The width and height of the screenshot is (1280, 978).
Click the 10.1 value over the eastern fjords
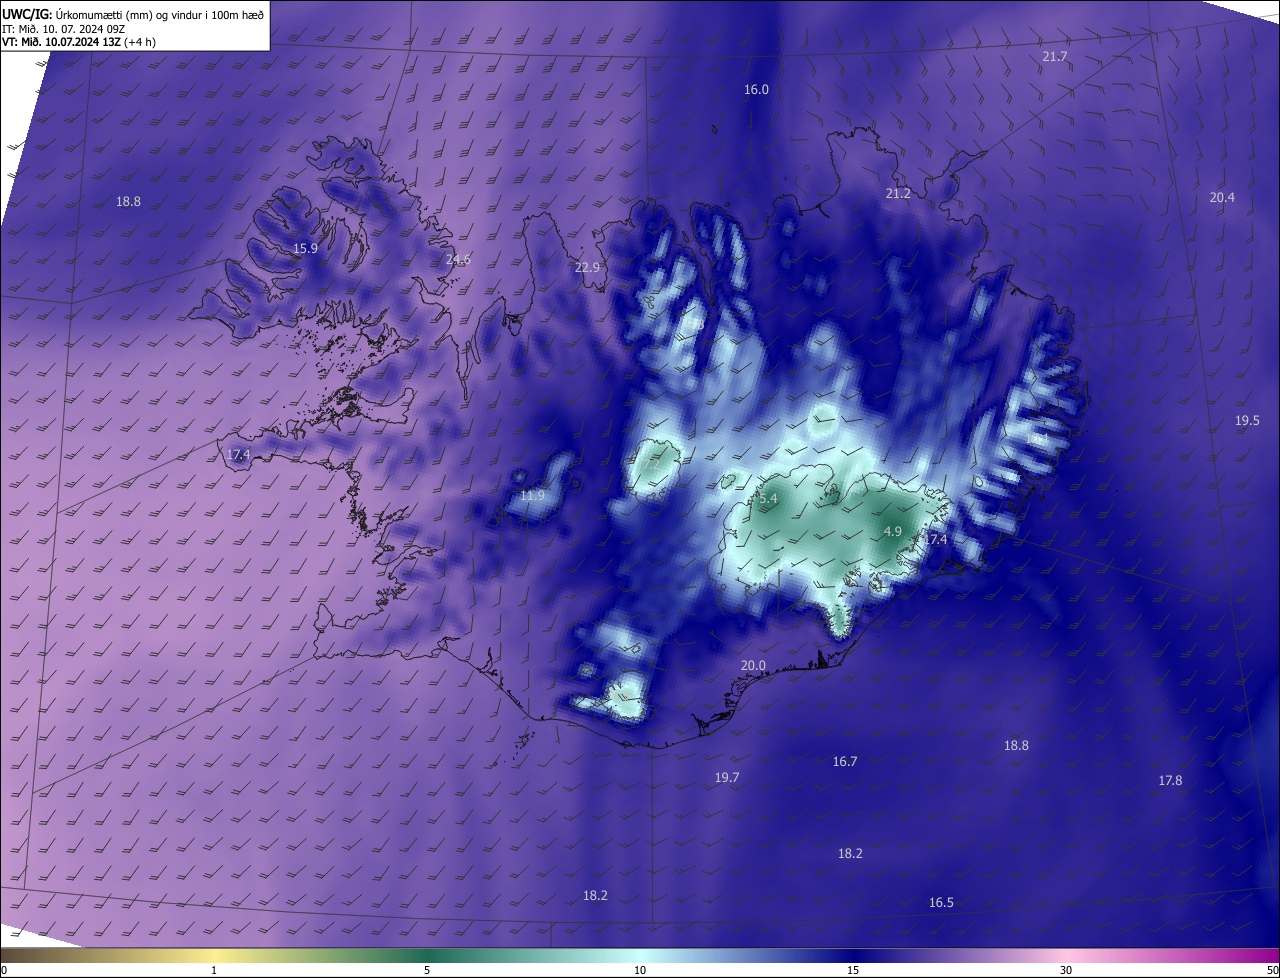(x=1036, y=439)
